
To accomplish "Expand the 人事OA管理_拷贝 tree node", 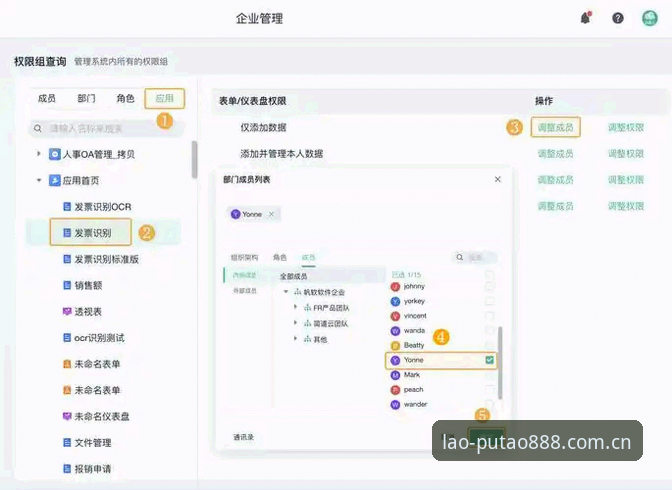I will pyautogui.click(x=39, y=153).
